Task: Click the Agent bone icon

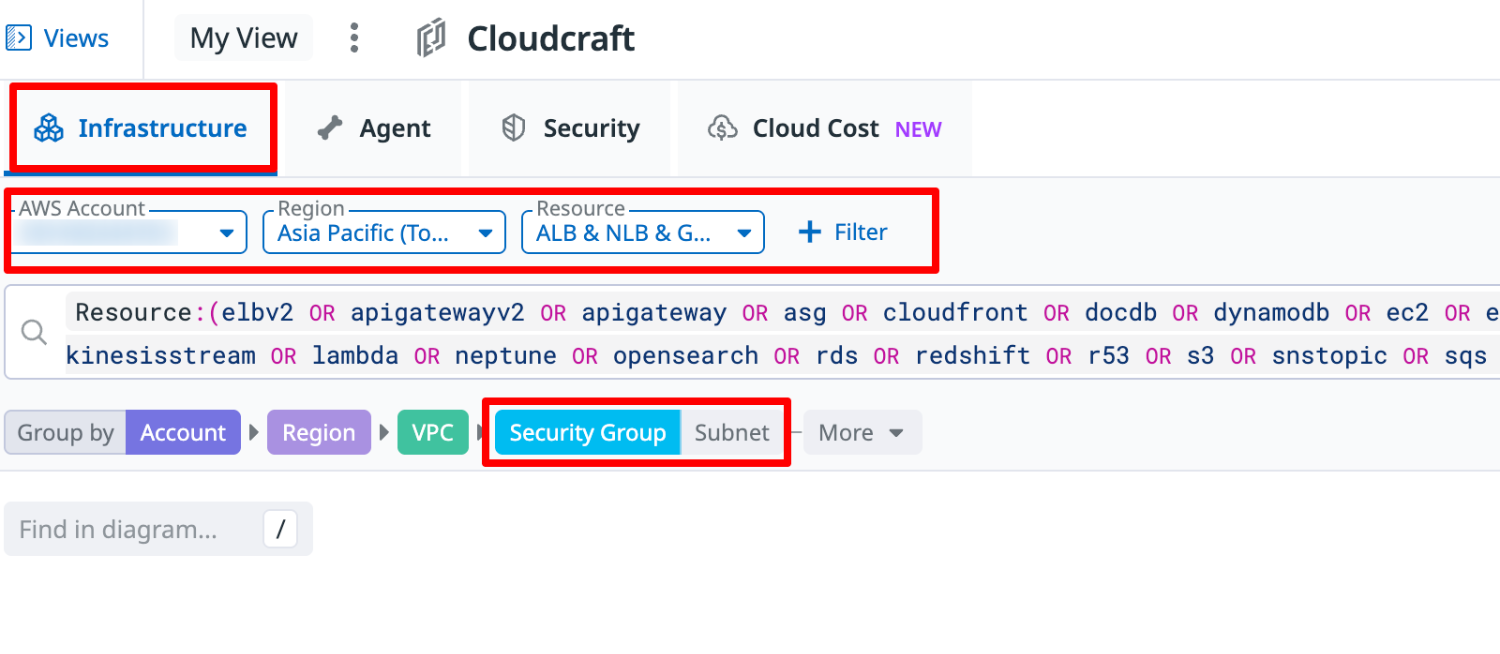Action: coord(330,128)
